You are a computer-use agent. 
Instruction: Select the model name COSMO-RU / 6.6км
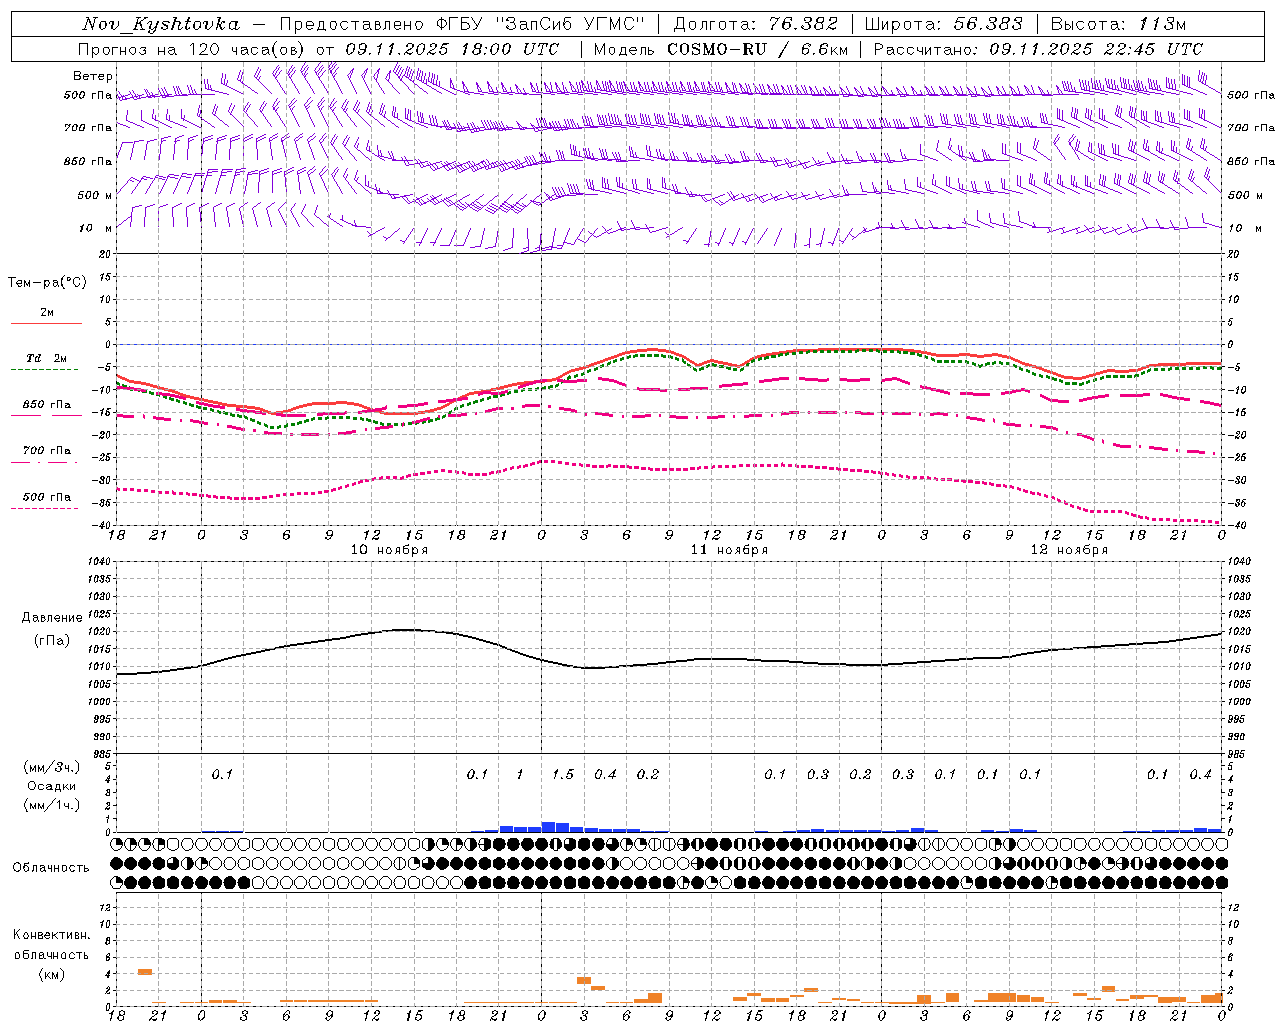point(757,49)
